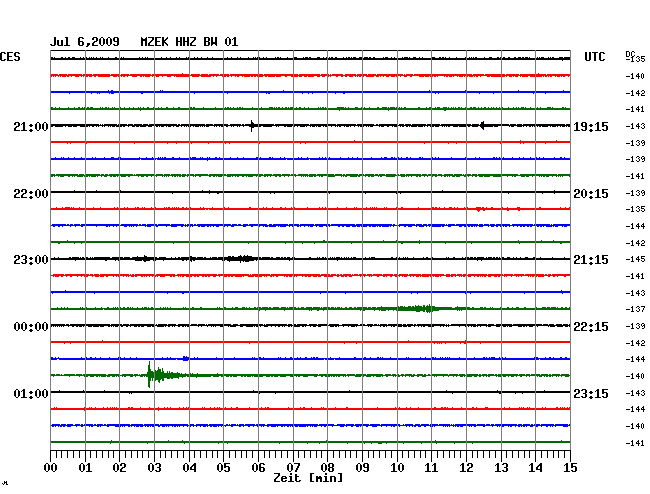Click the Jul 6,2009 date label
Screen dimensions: 650x494
85,42
